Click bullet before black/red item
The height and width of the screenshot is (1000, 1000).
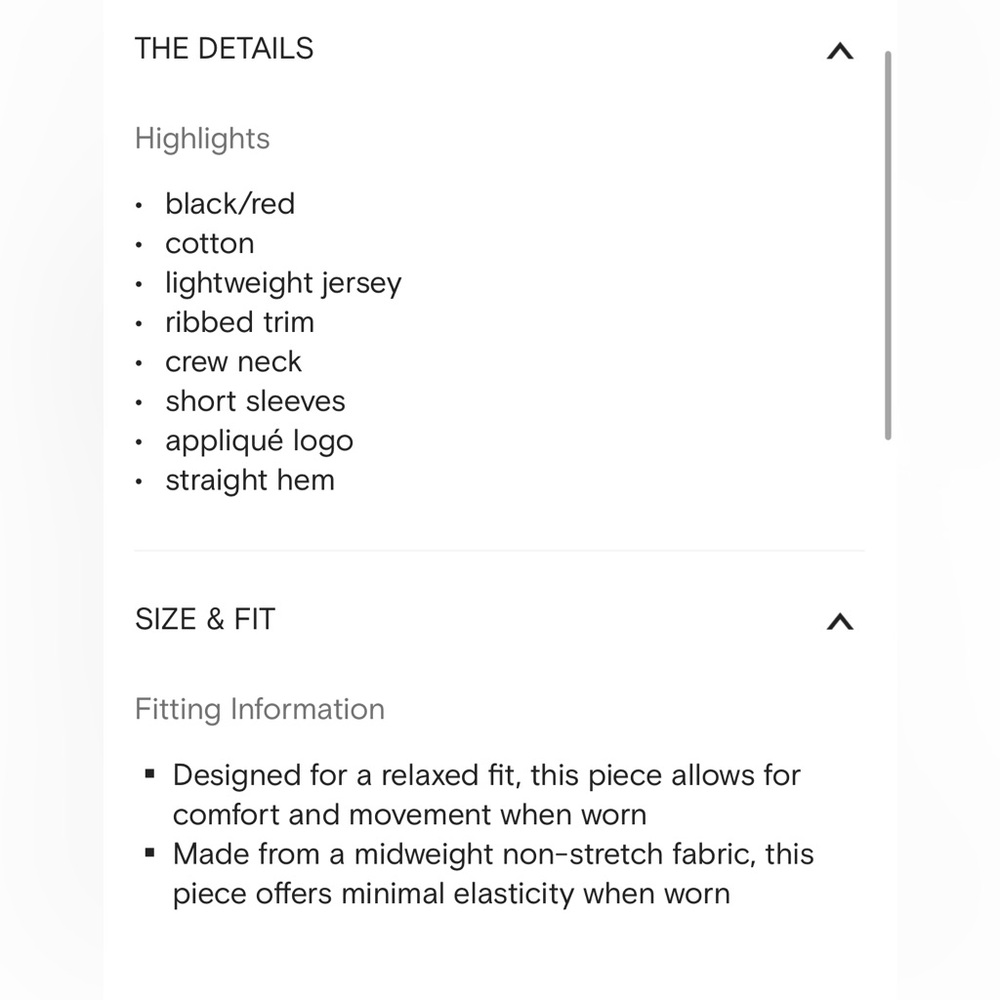(x=138, y=206)
